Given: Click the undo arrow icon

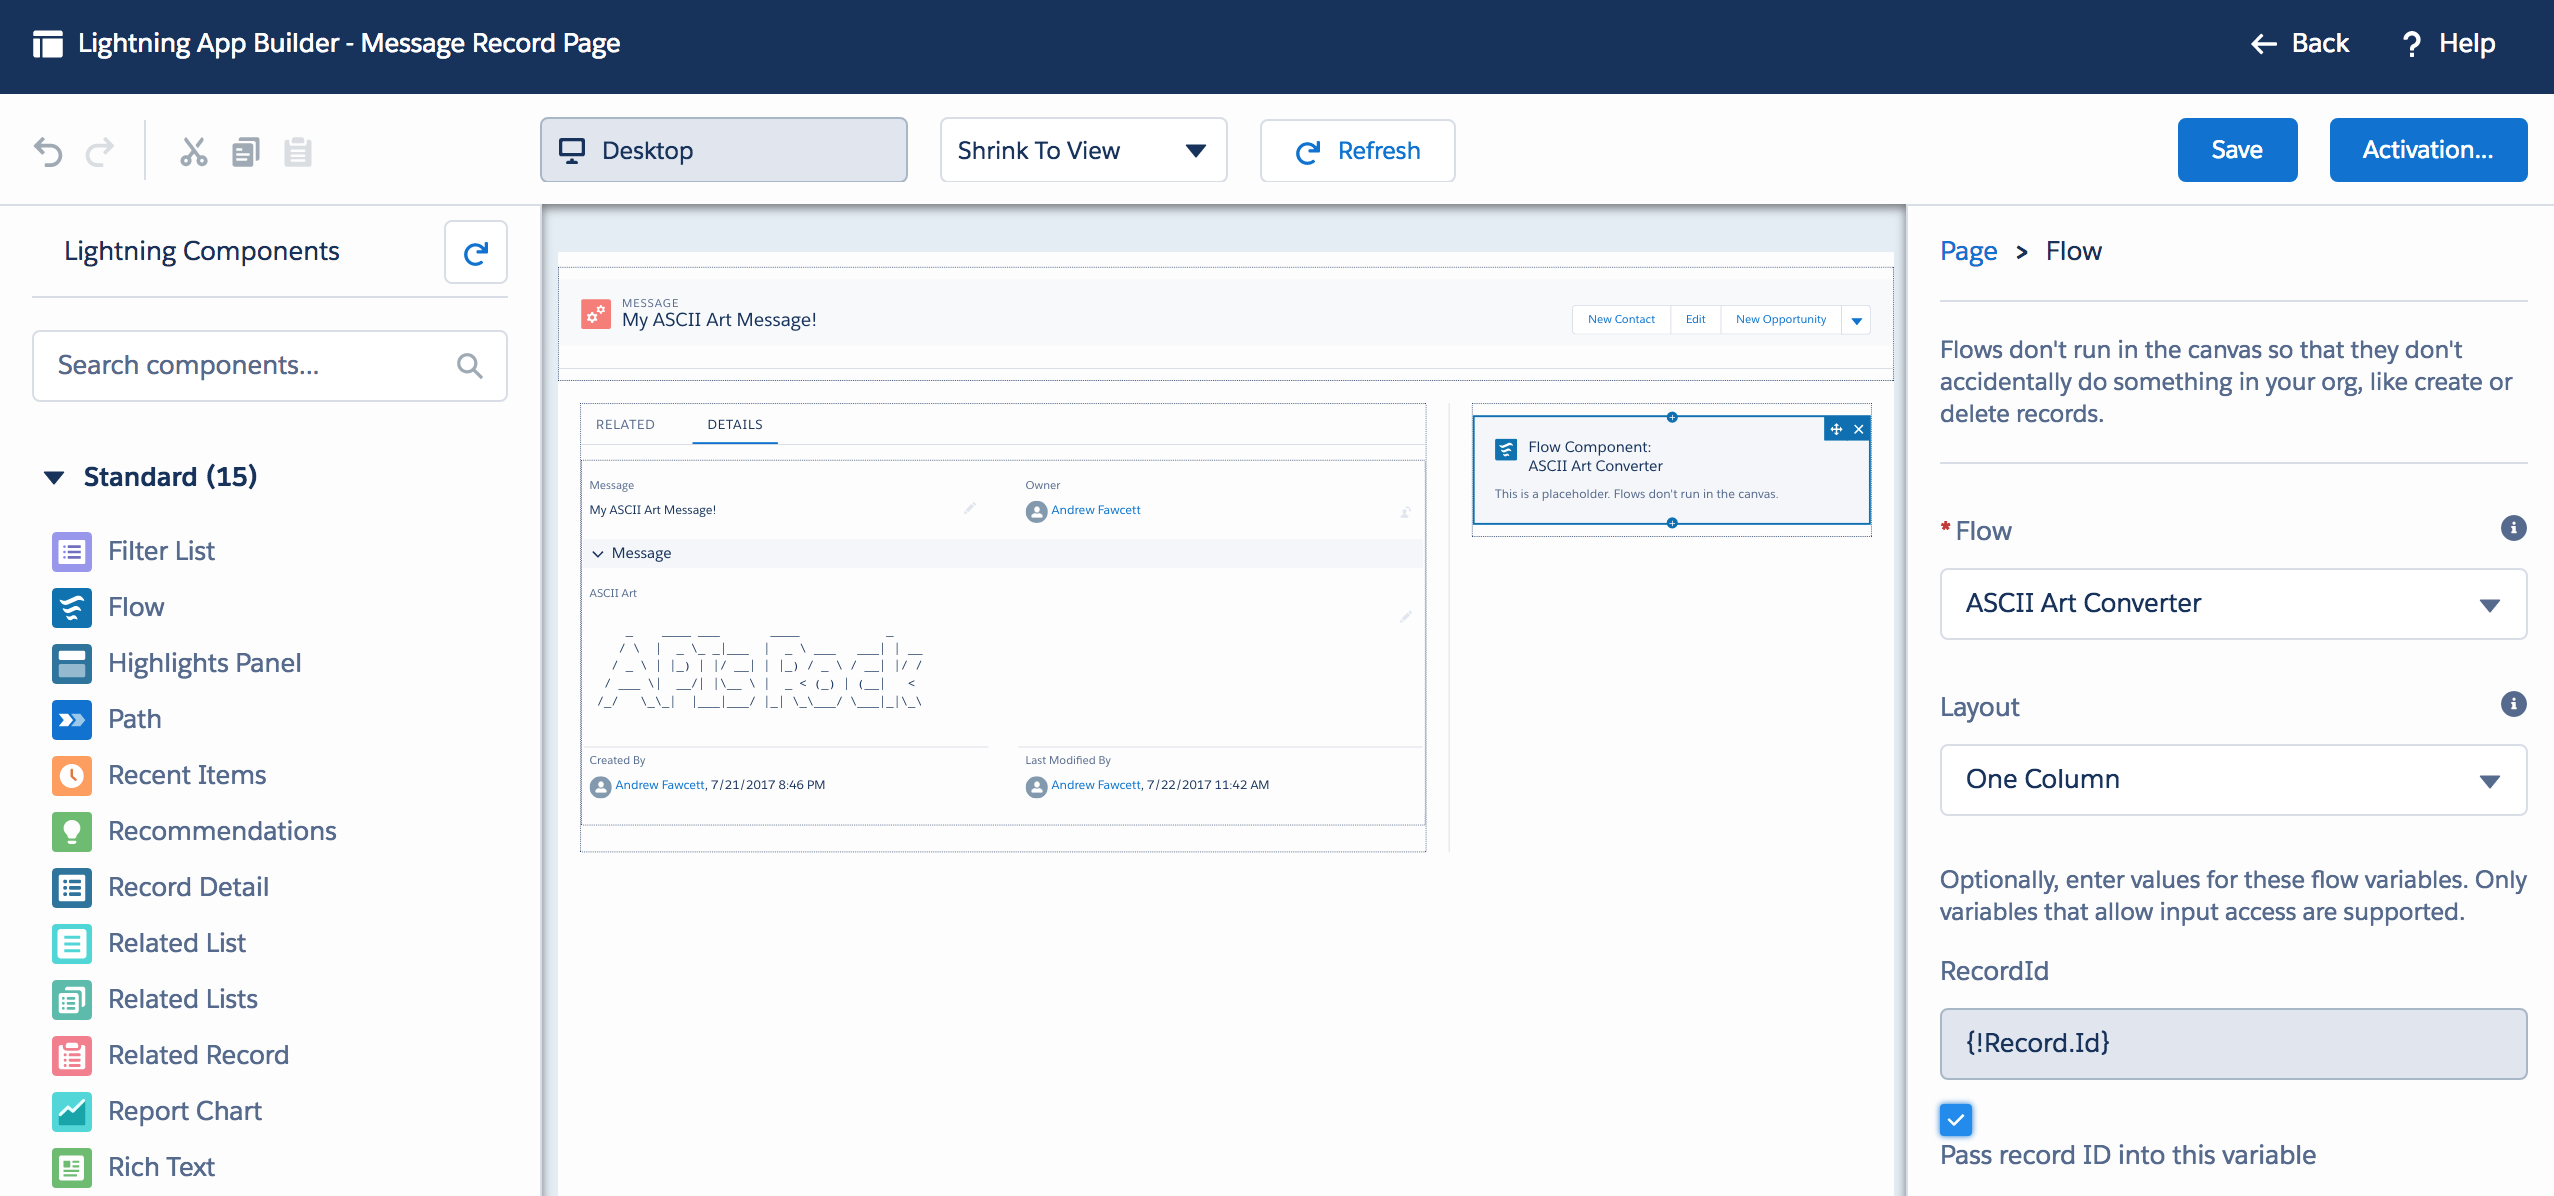Looking at the screenshot, I should [x=48, y=152].
